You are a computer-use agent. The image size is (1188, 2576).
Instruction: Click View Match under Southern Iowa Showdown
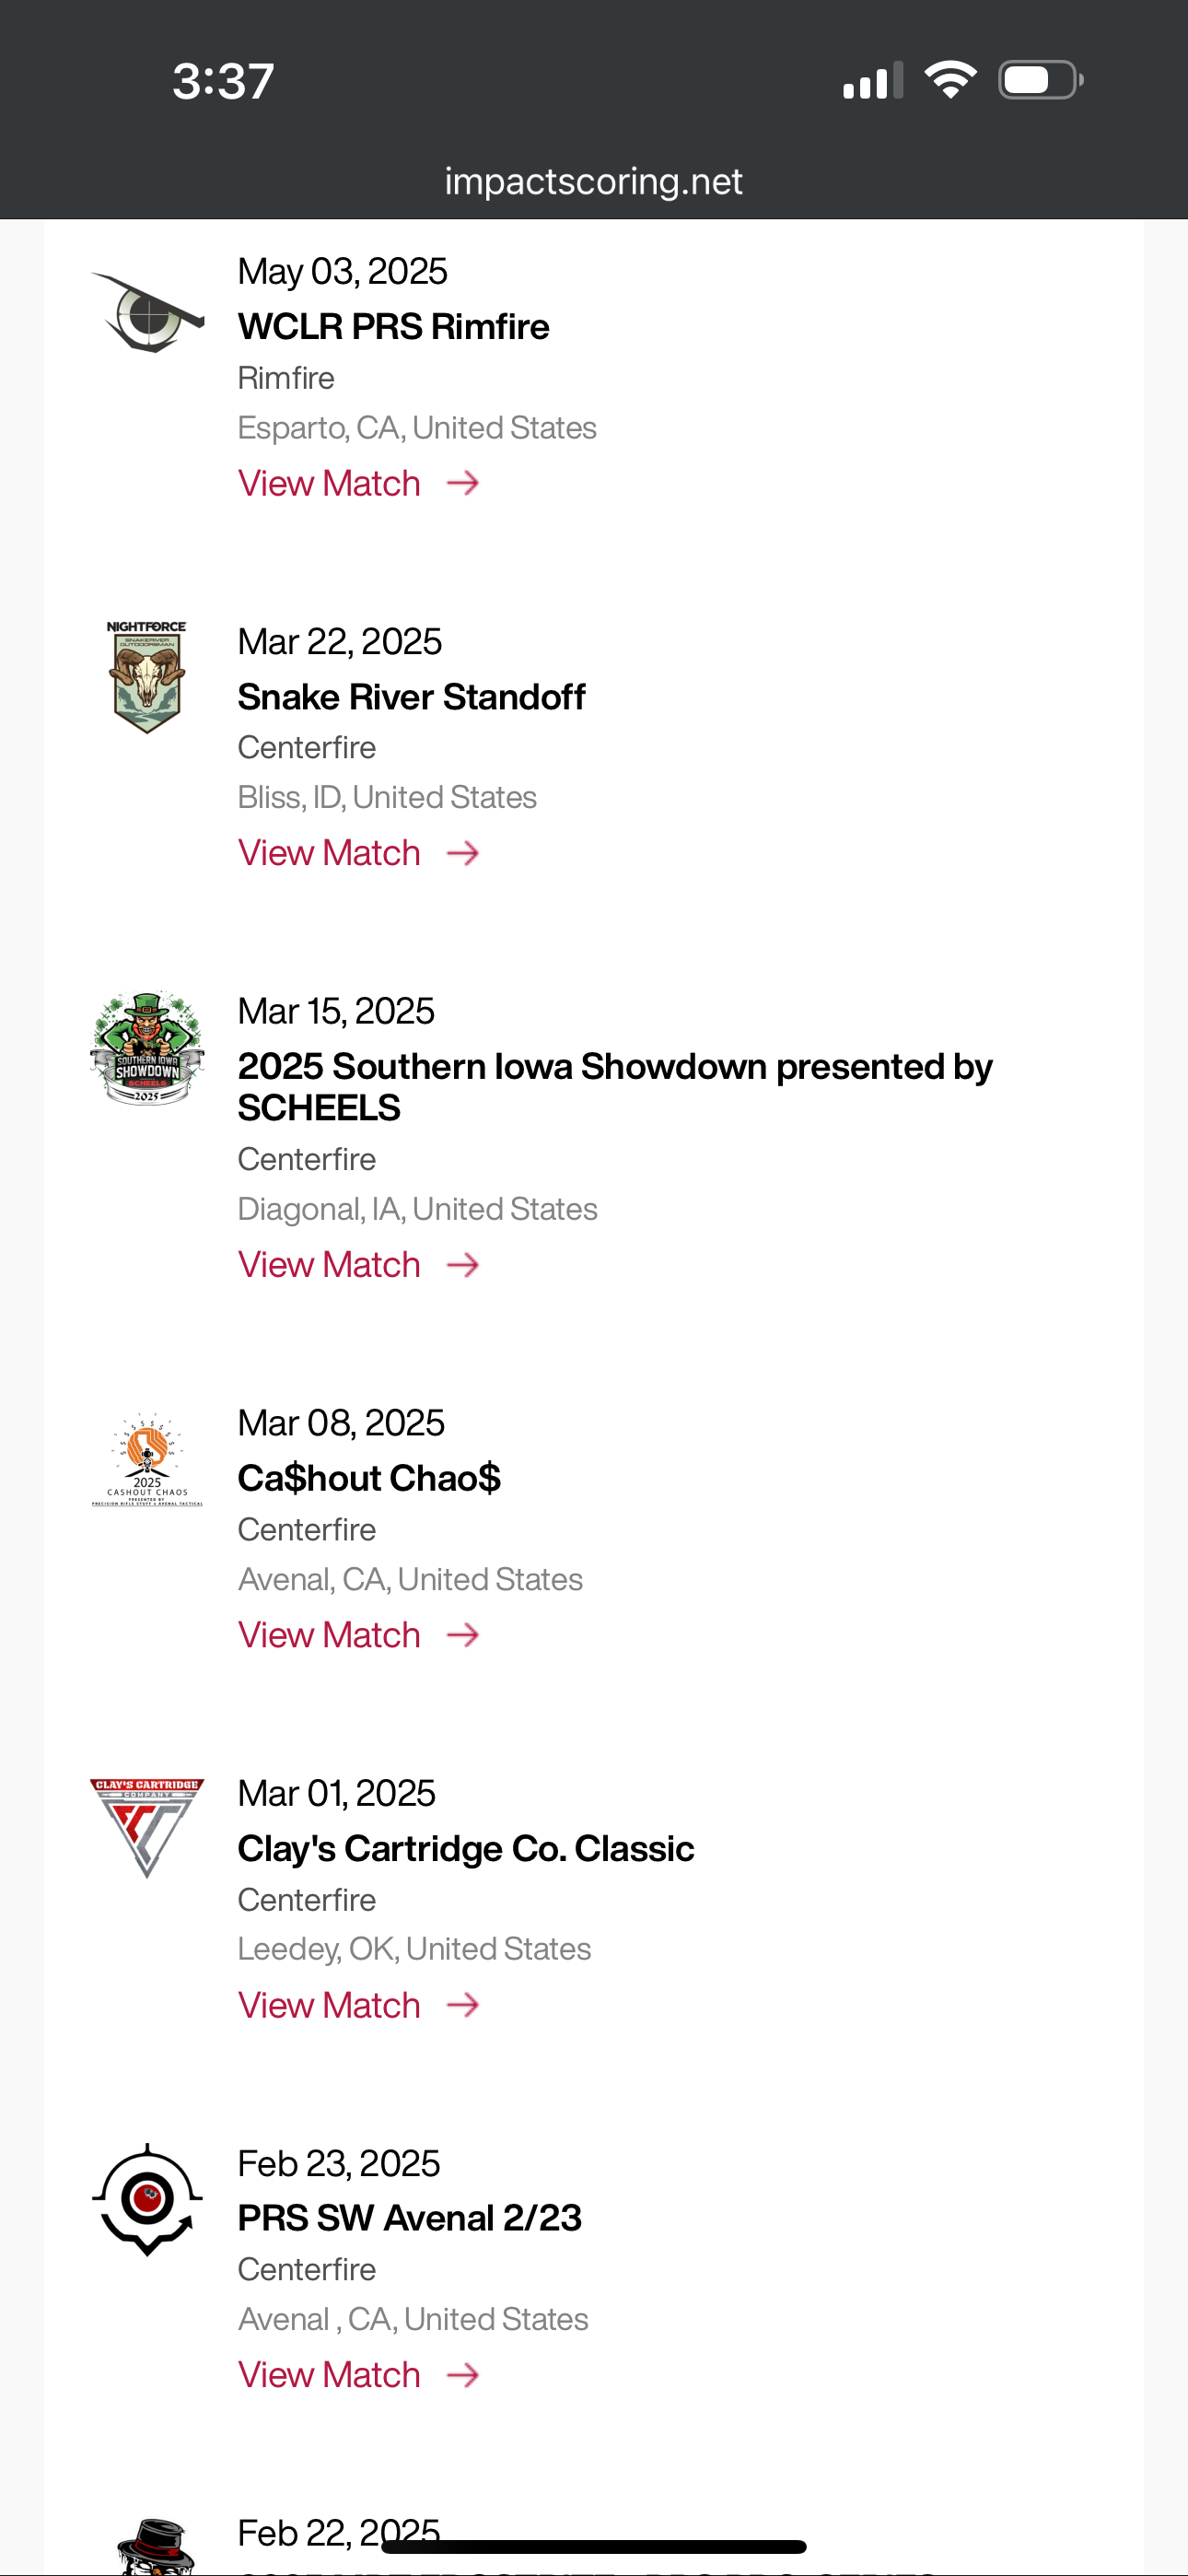[358, 1265]
